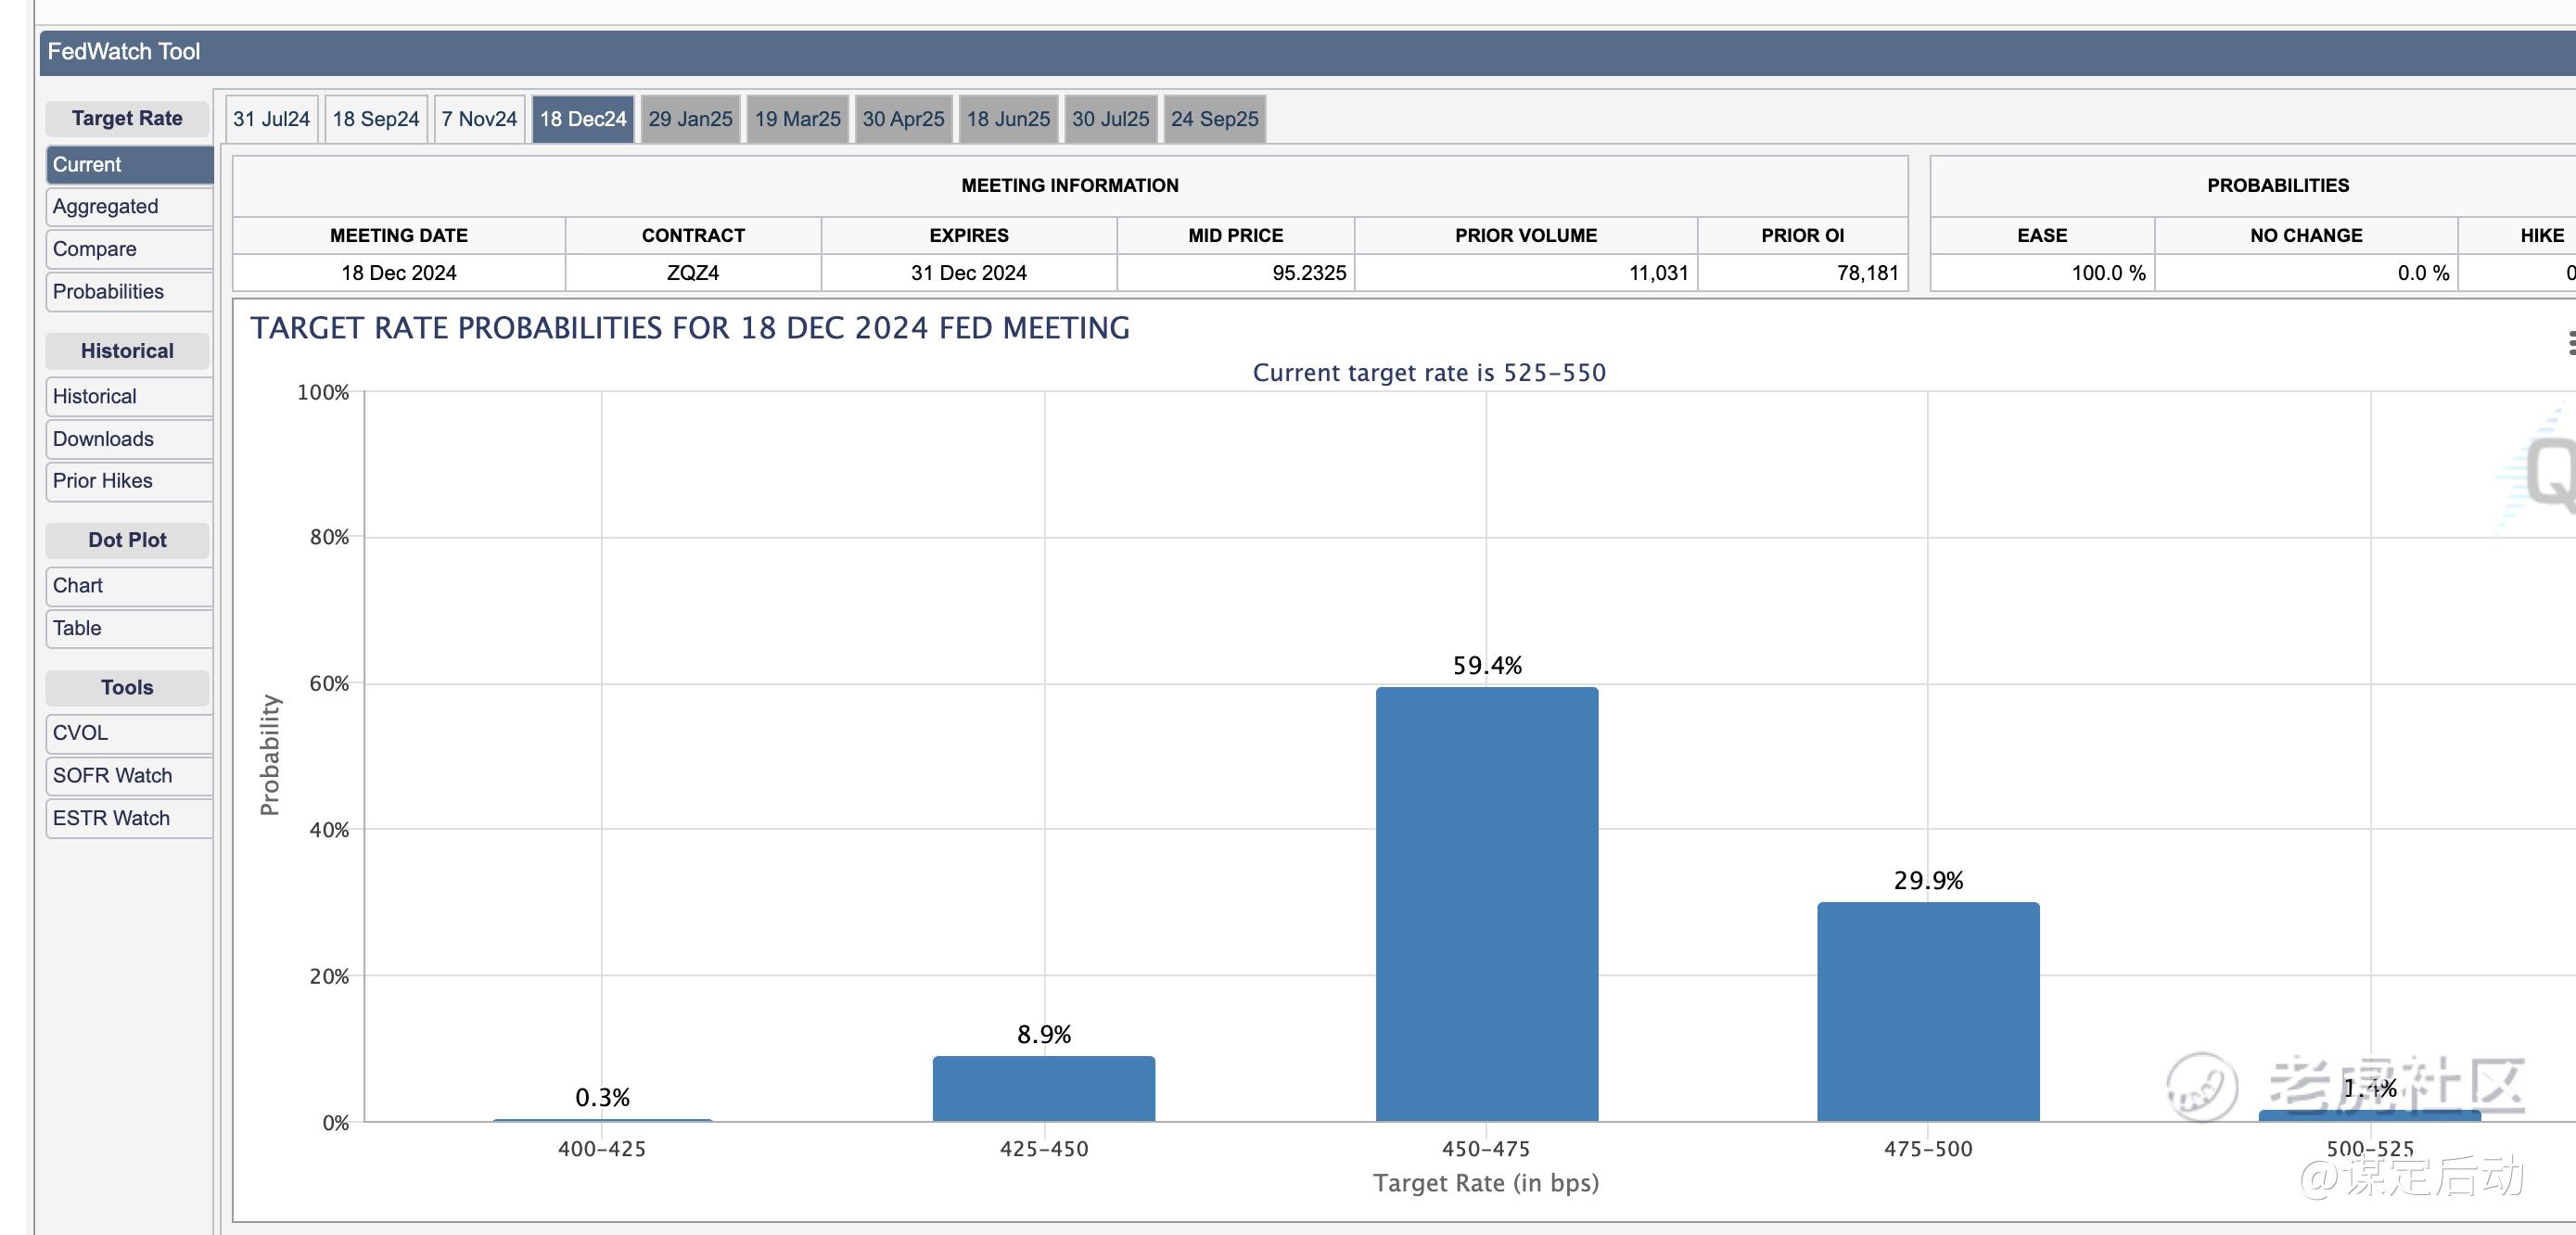Open the 29 Jan25 meeting tab
This screenshot has height=1235, width=2576.
pos(690,119)
